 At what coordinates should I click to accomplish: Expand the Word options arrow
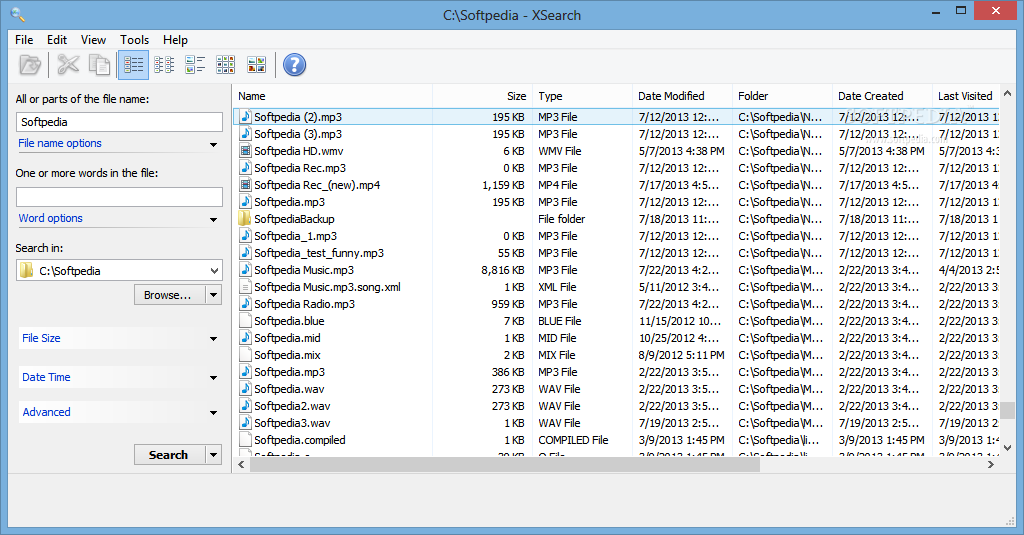213,219
